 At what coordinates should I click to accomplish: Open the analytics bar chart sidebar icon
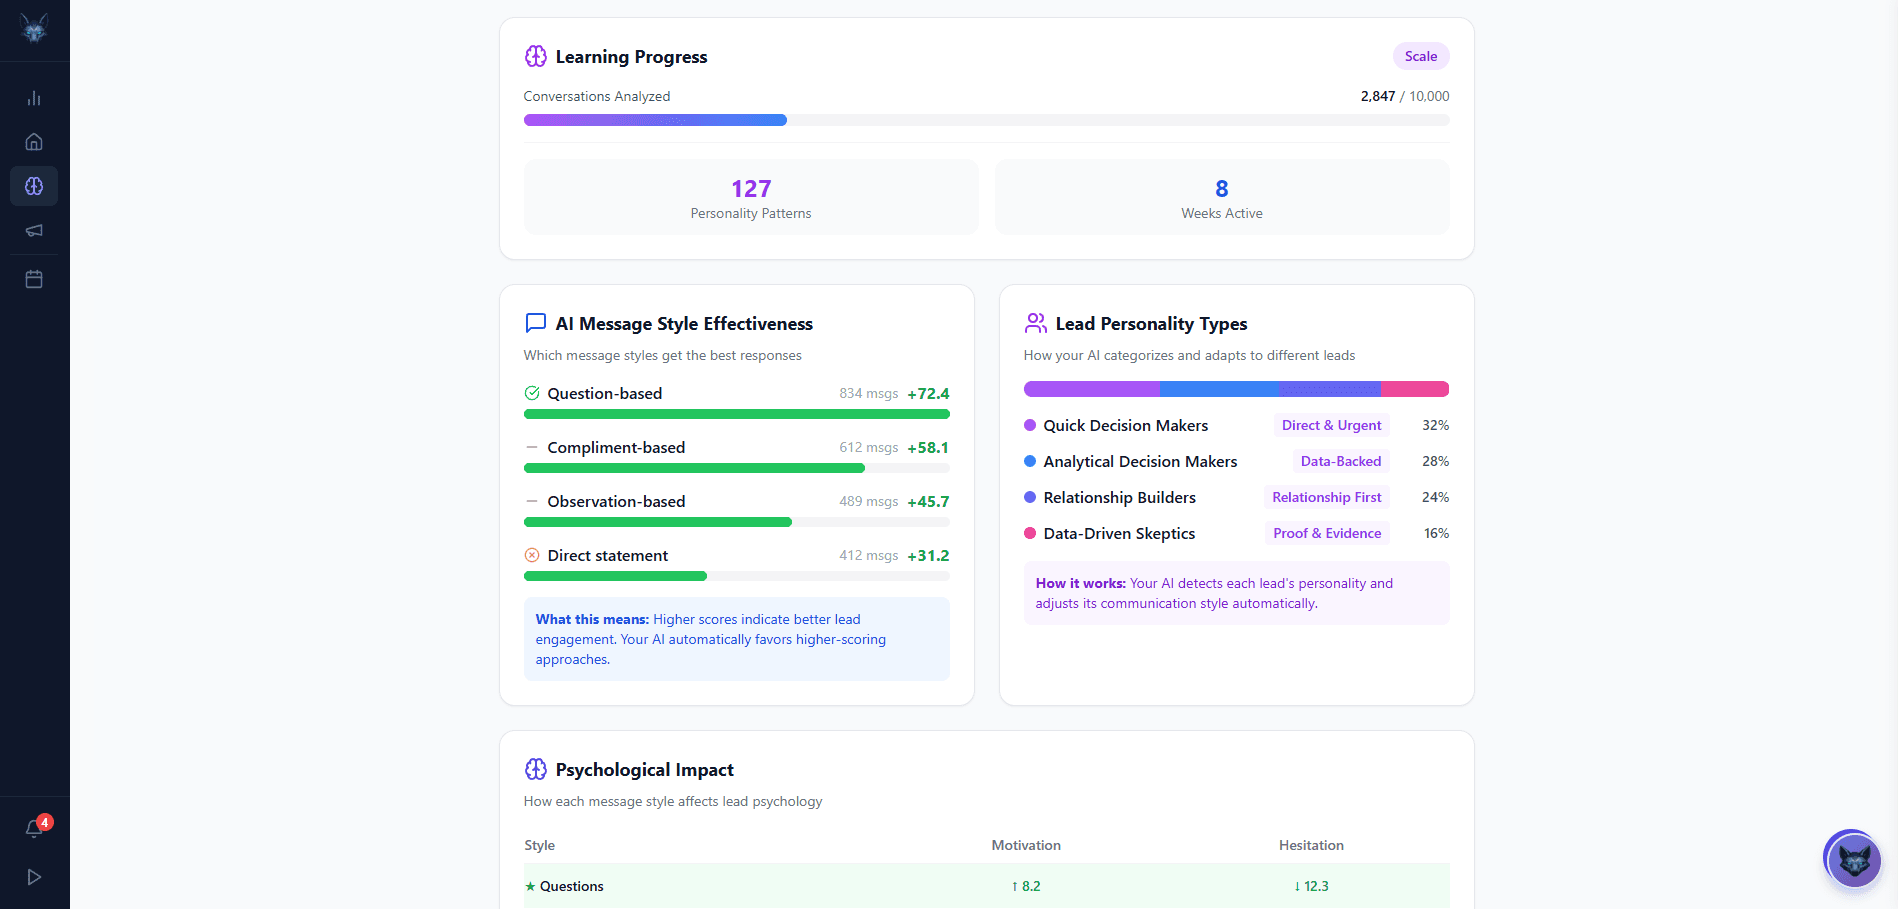click(34, 97)
